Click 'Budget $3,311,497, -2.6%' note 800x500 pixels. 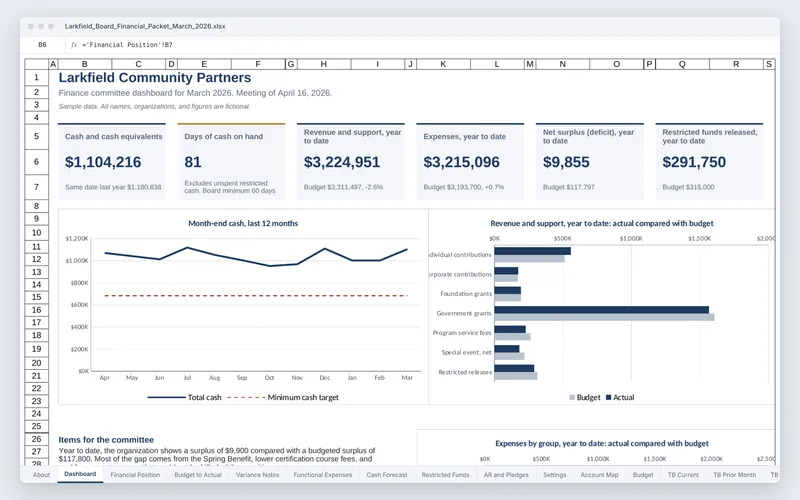(x=343, y=187)
